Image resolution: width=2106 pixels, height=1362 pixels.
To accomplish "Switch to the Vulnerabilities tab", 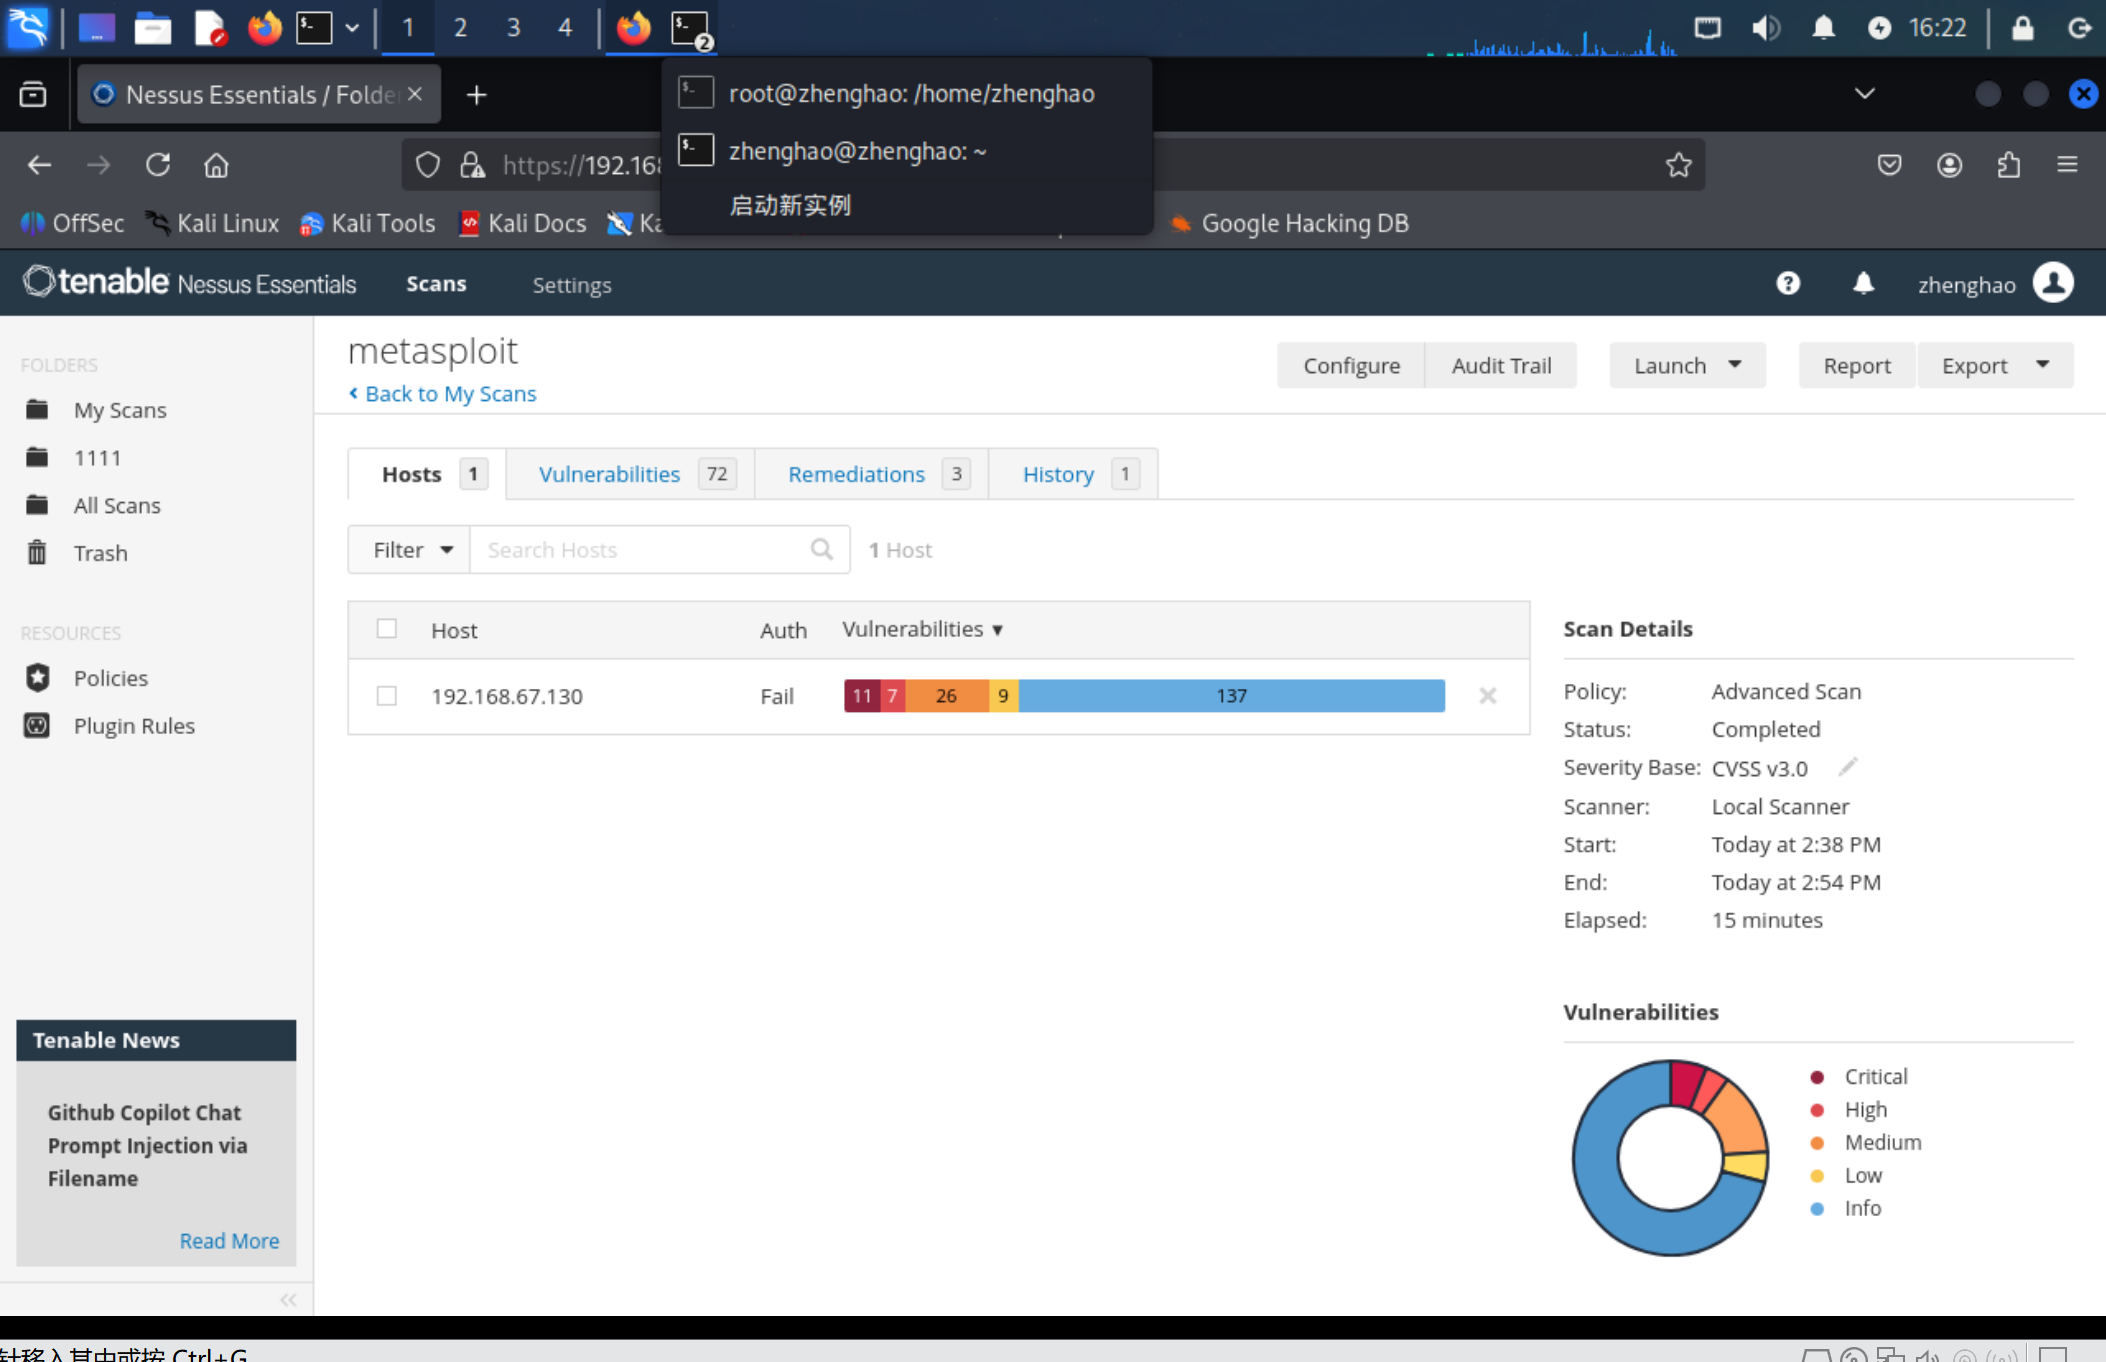I will pyautogui.click(x=609, y=474).
